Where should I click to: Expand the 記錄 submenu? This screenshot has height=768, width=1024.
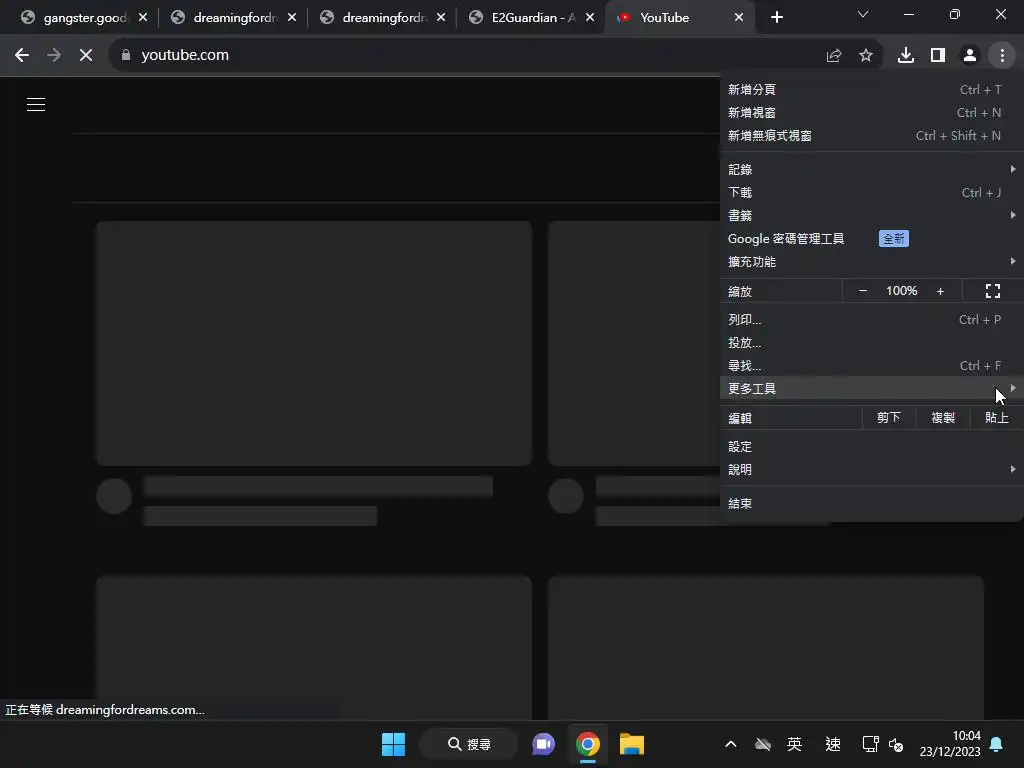coord(871,169)
